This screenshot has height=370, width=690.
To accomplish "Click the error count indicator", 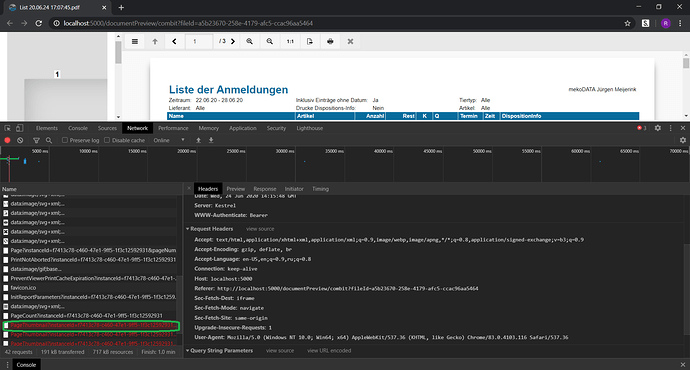I will point(642,128).
